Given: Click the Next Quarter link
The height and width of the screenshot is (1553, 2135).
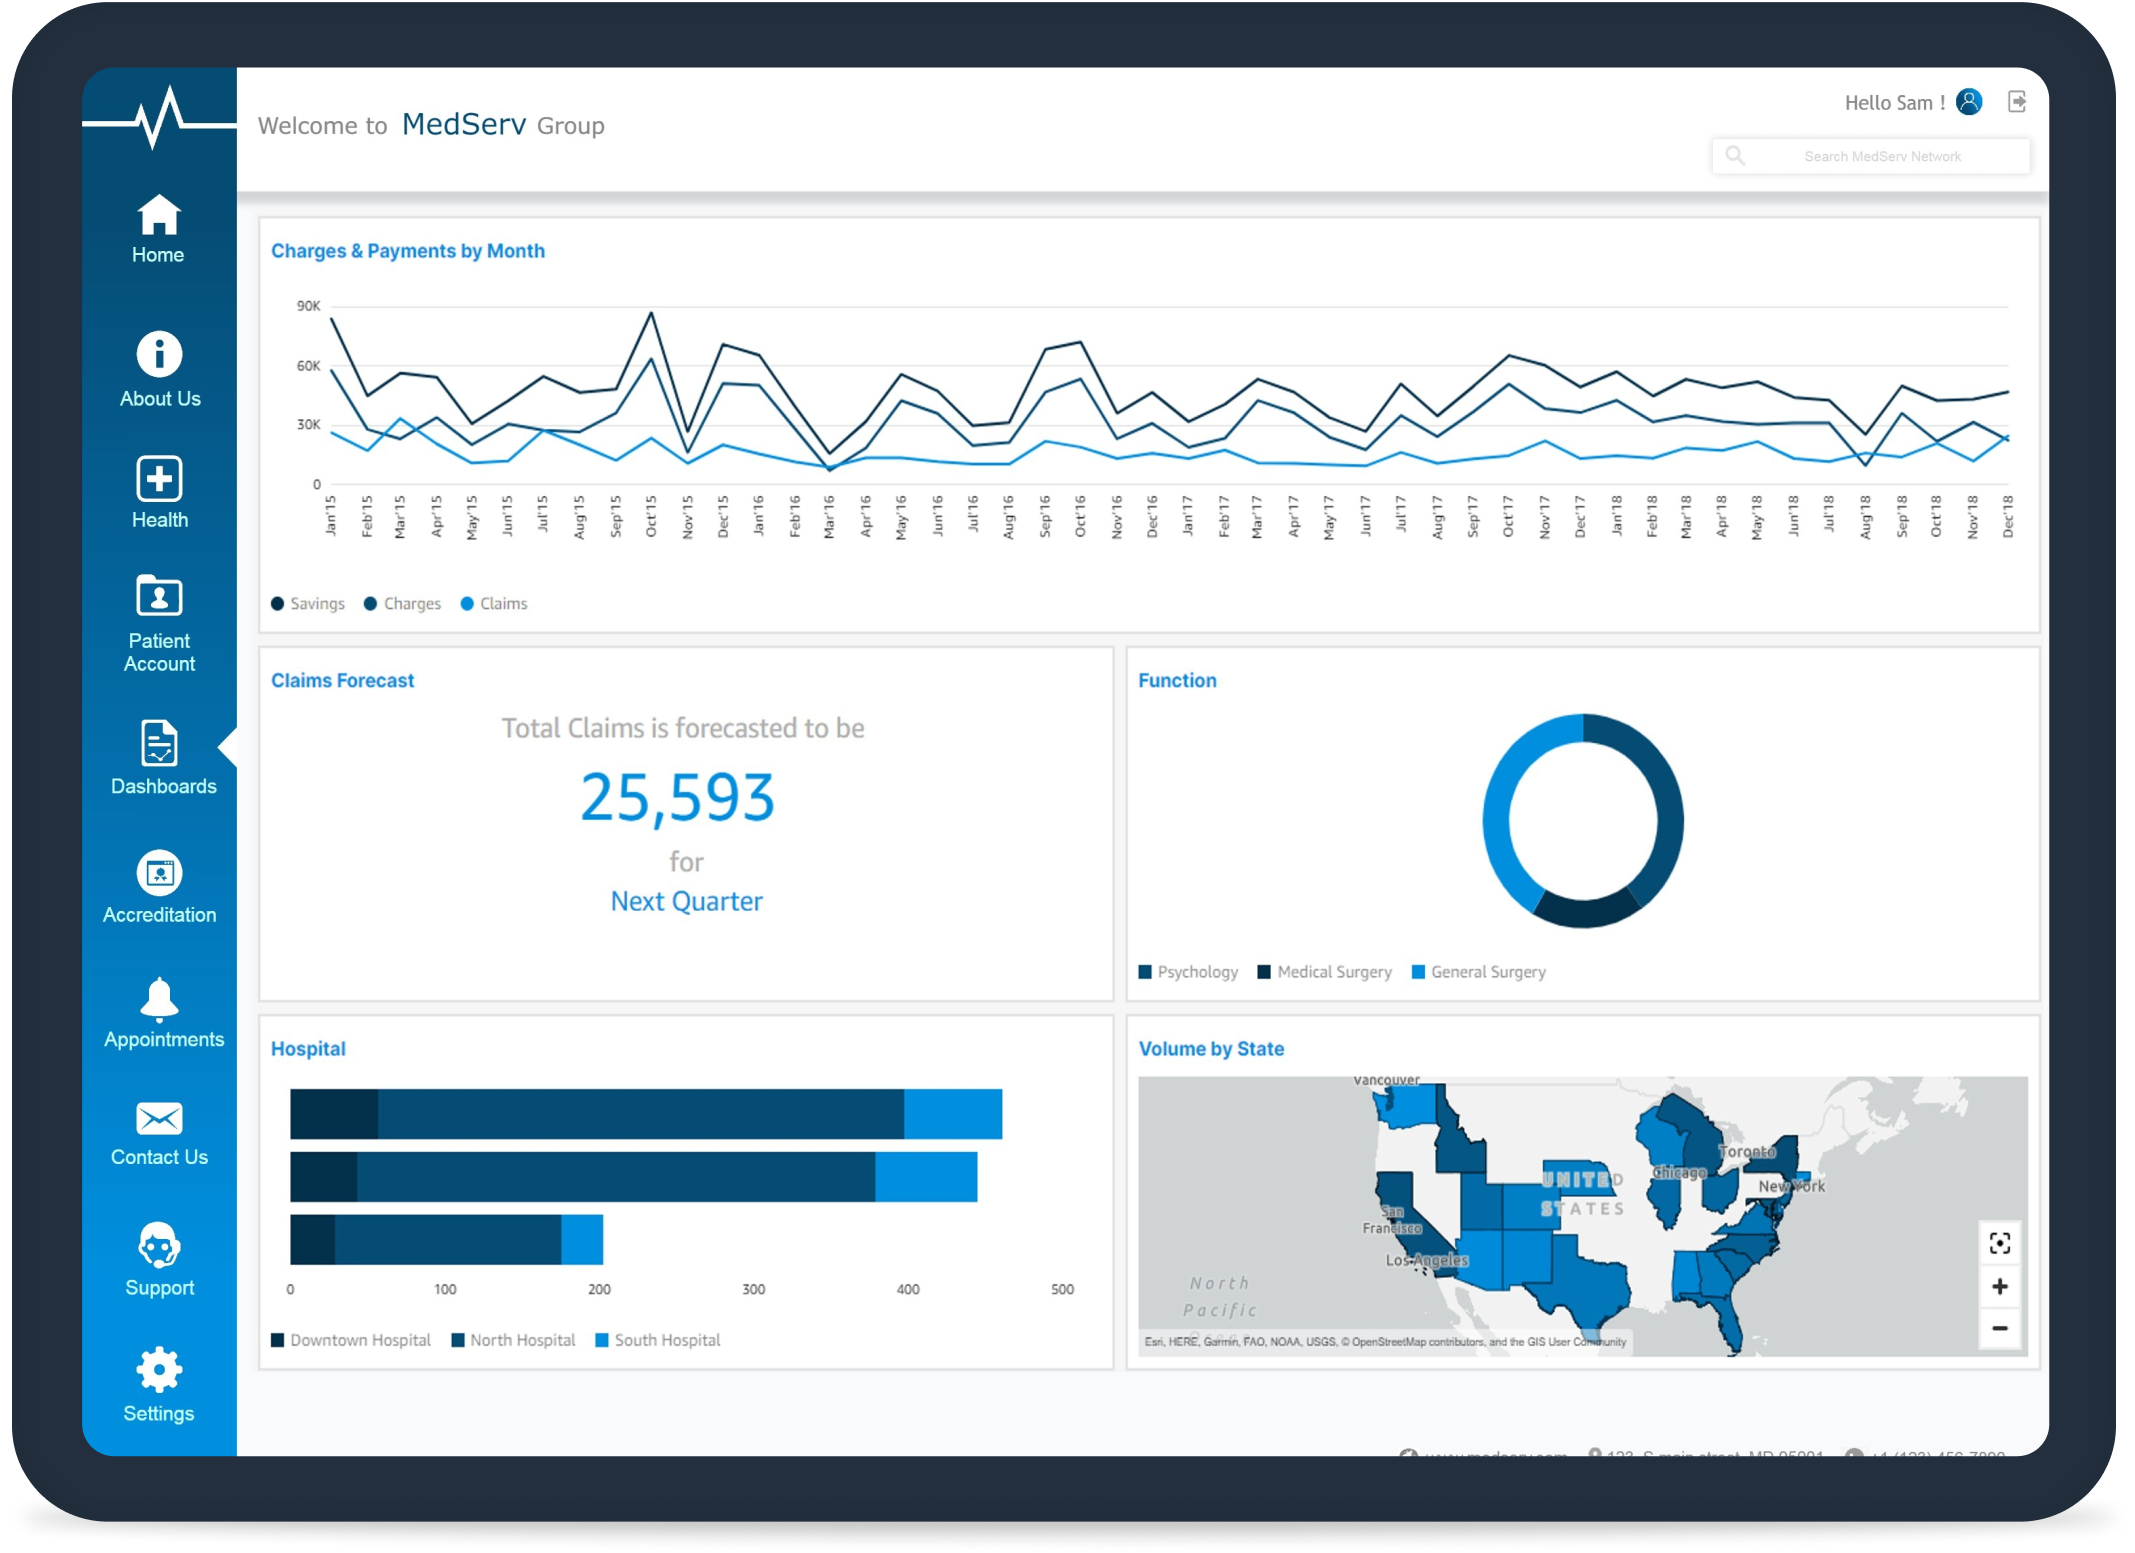Looking at the screenshot, I should (686, 901).
